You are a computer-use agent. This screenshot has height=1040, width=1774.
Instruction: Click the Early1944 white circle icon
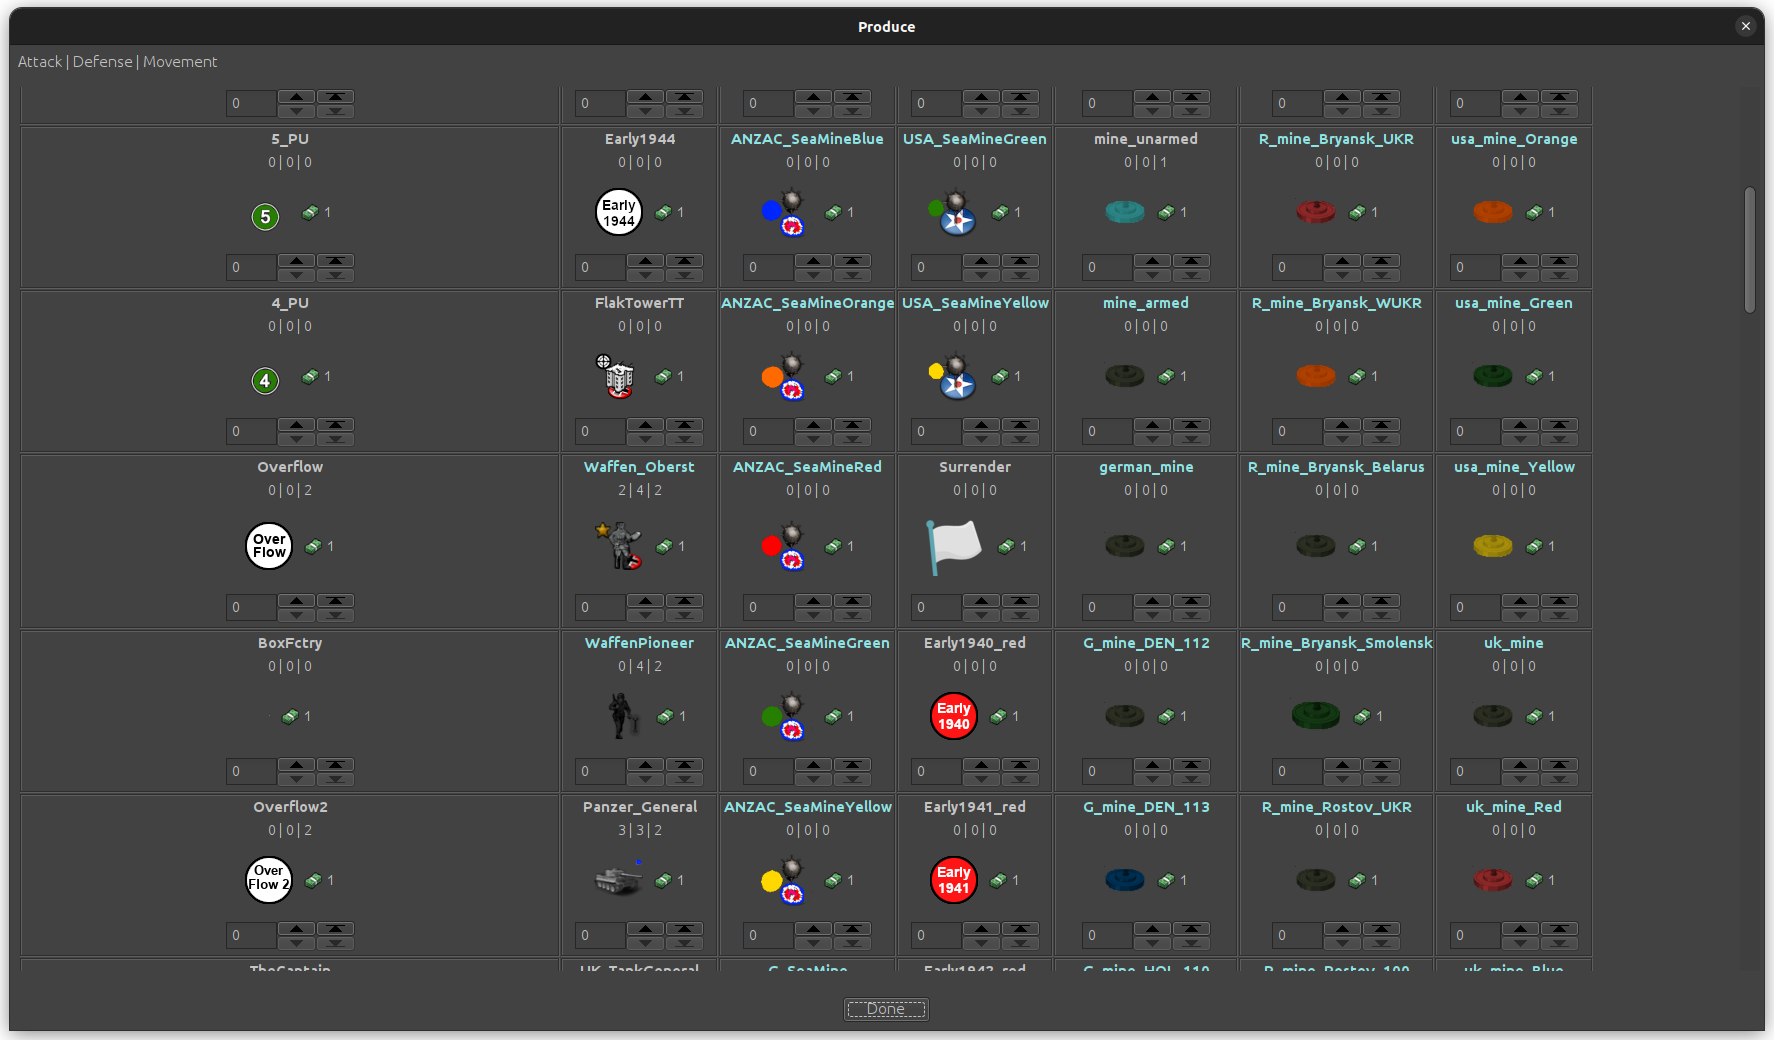[619, 212]
